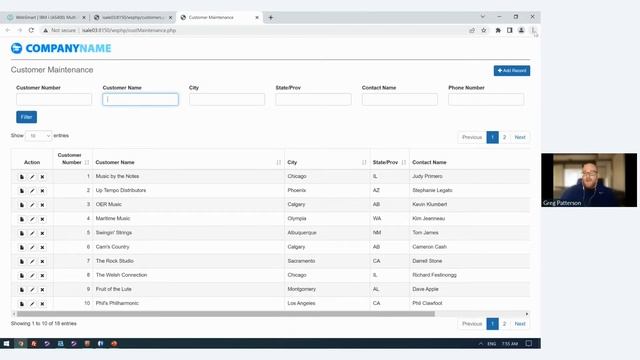Focus the Customer Number filter field
The image size is (640, 360).
54,99
